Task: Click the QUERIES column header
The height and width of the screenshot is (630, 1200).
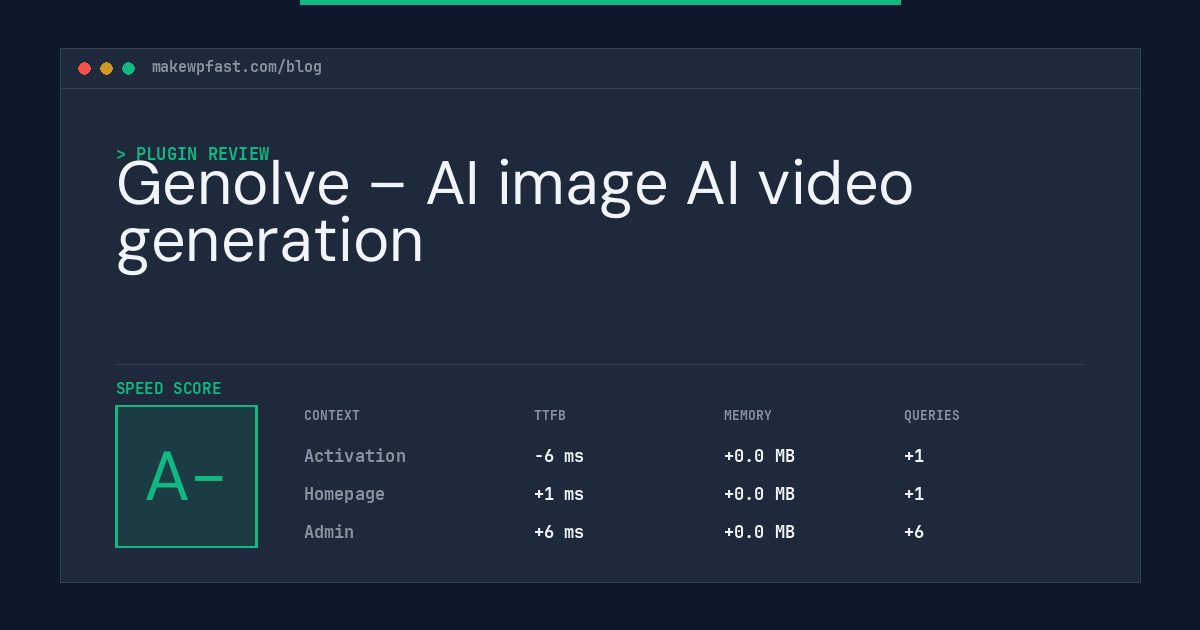Action: pos(932,416)
